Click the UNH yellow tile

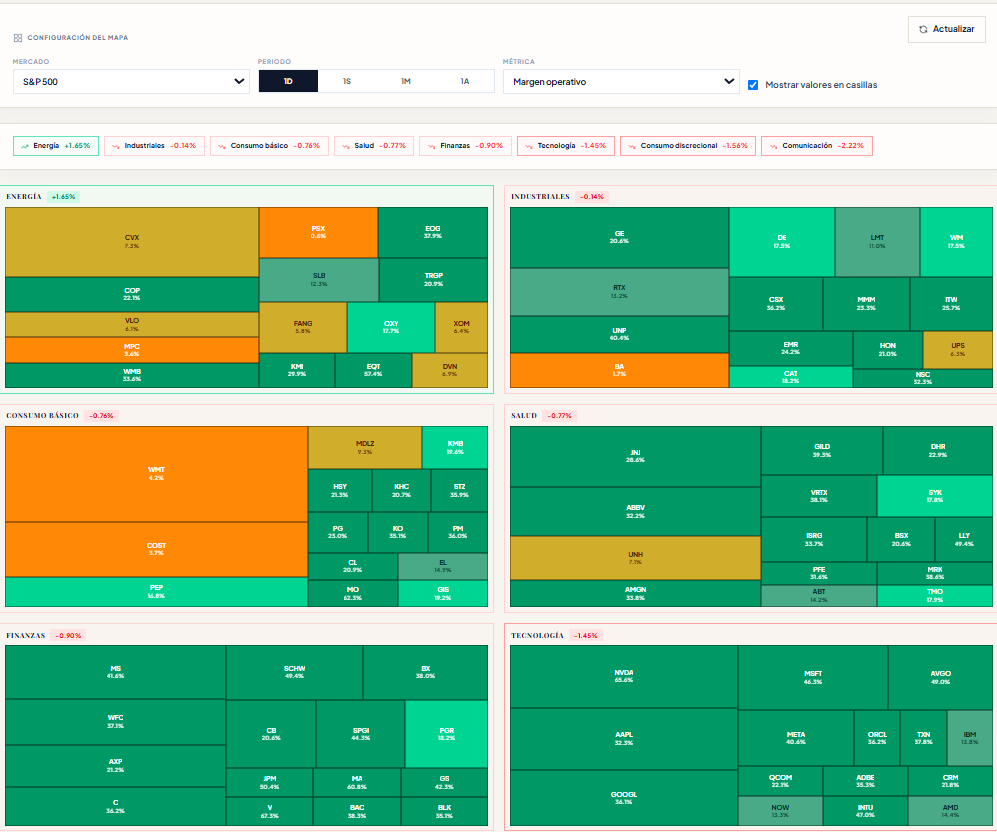pos(635,558)
